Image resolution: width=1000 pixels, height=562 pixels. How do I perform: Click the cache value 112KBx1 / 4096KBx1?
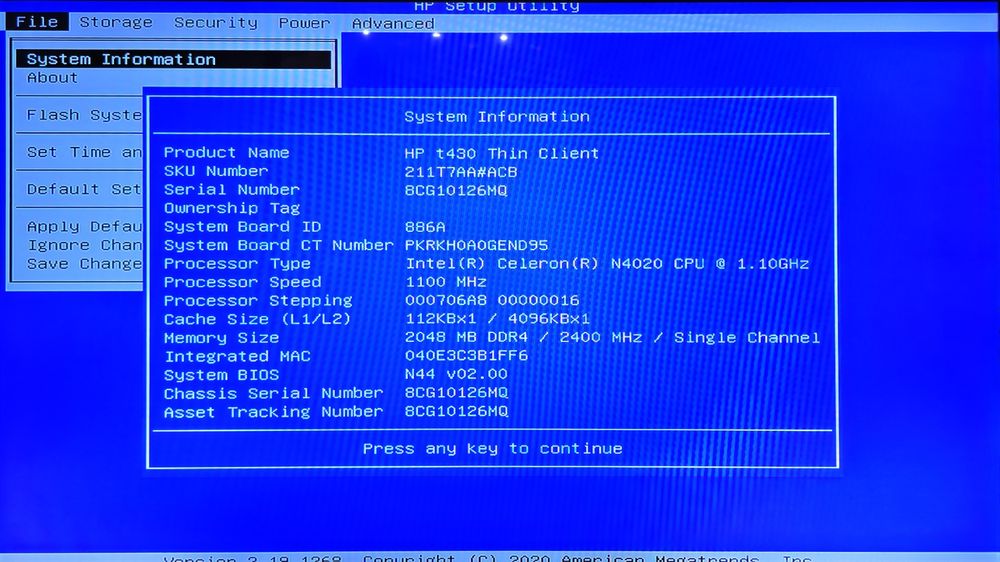[x=497, y=319]
